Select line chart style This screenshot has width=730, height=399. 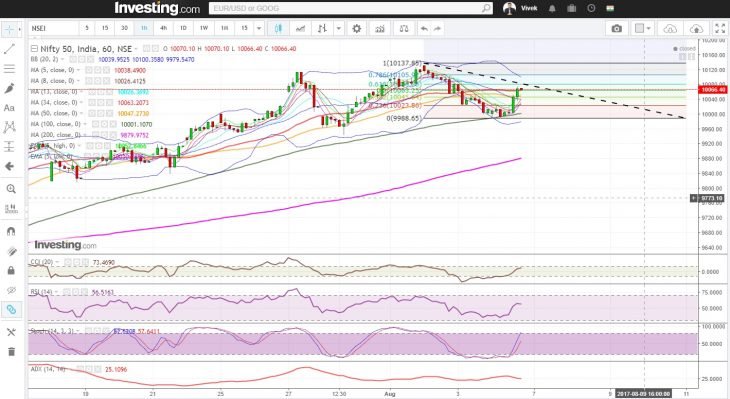[x=300, y=28]
